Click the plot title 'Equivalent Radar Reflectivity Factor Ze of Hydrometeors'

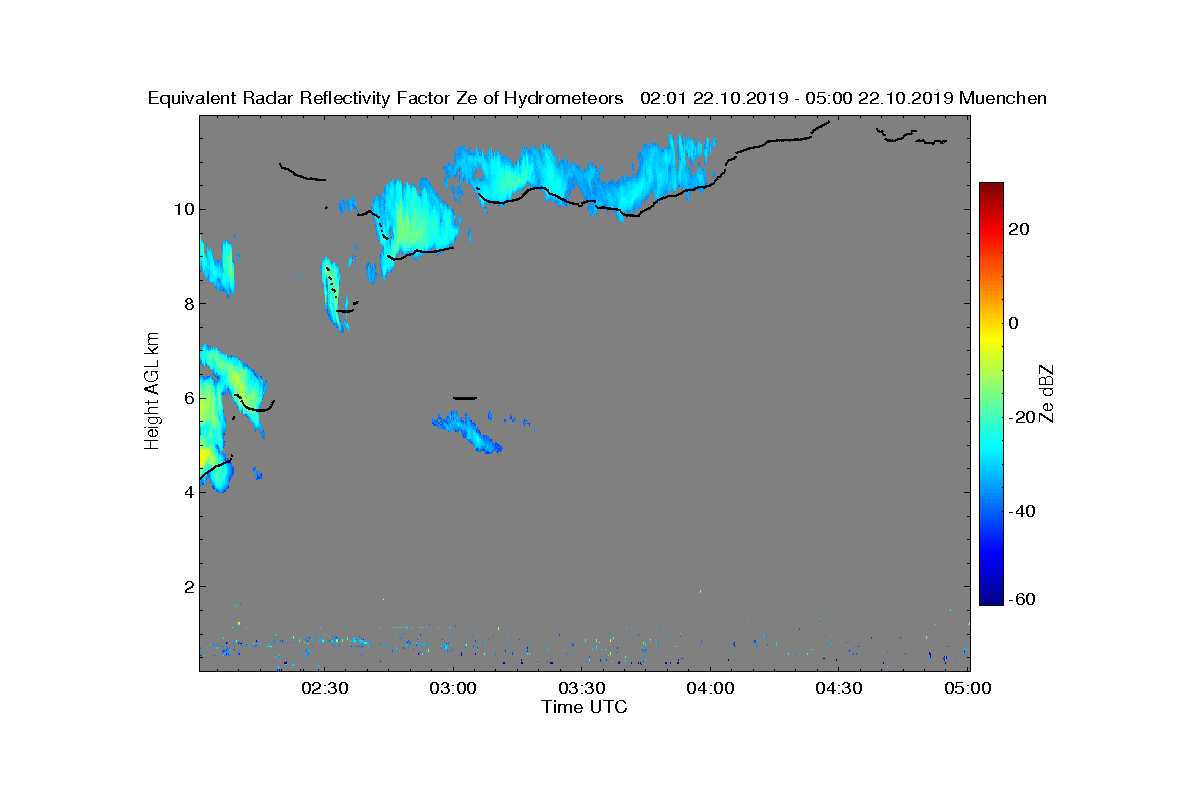(x=385, y=98)
